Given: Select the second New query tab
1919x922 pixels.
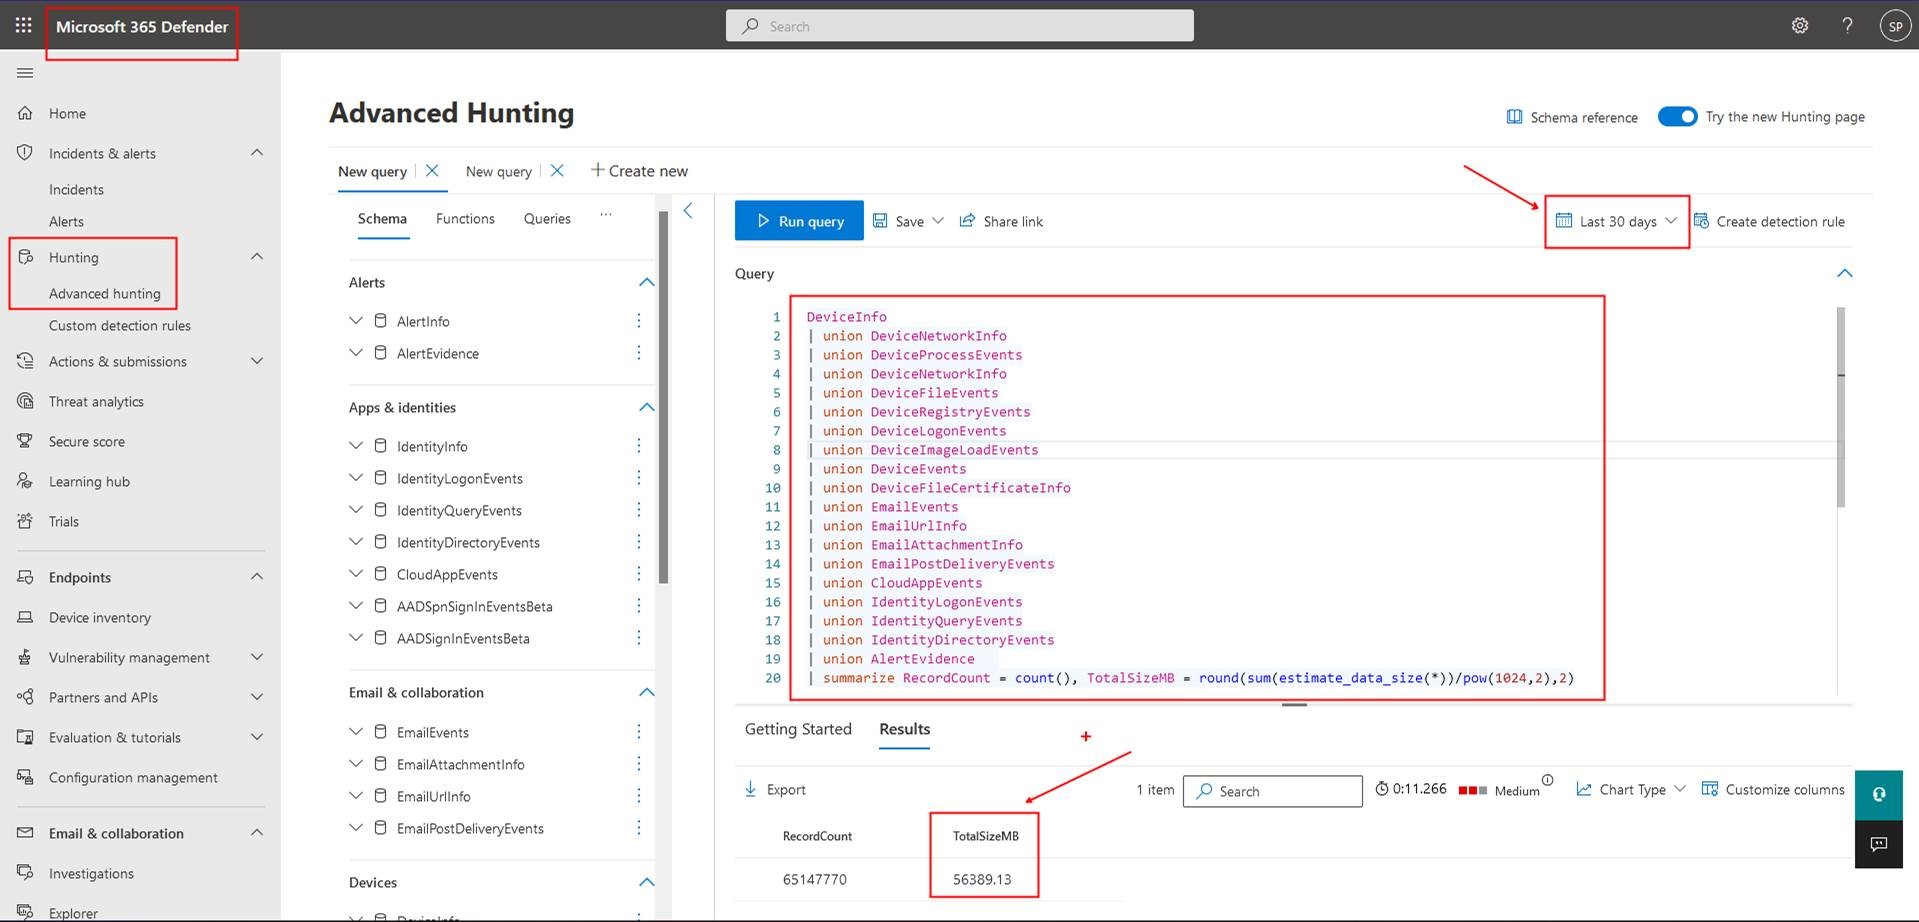Looking at the screenshot, I should (498, 171).
